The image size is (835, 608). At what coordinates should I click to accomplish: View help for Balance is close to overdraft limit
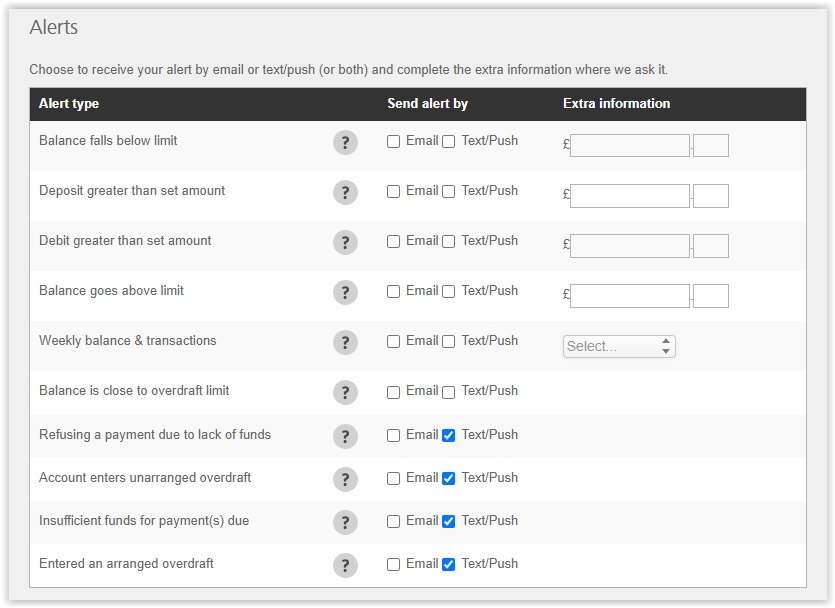tap(345, 393)
